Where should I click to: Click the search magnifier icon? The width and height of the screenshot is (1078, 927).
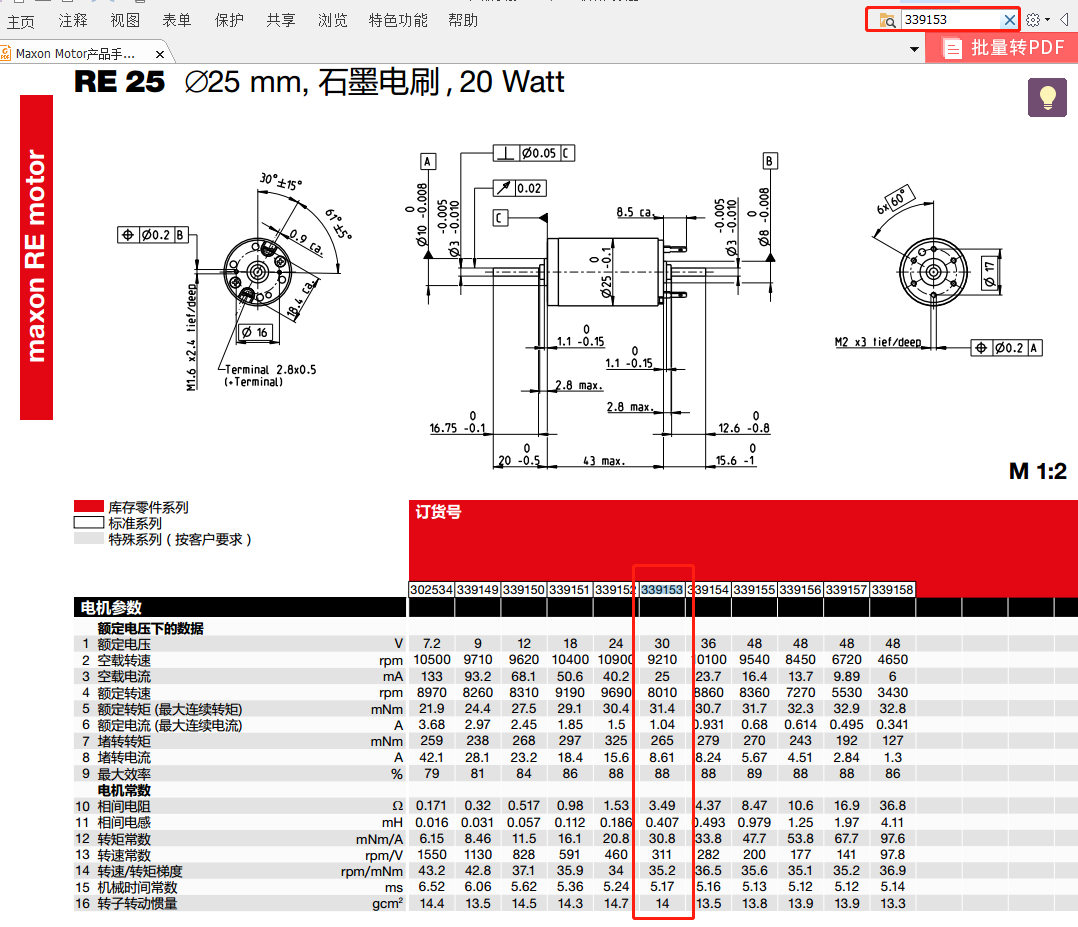pyautogui.click(x=888, y=19)
